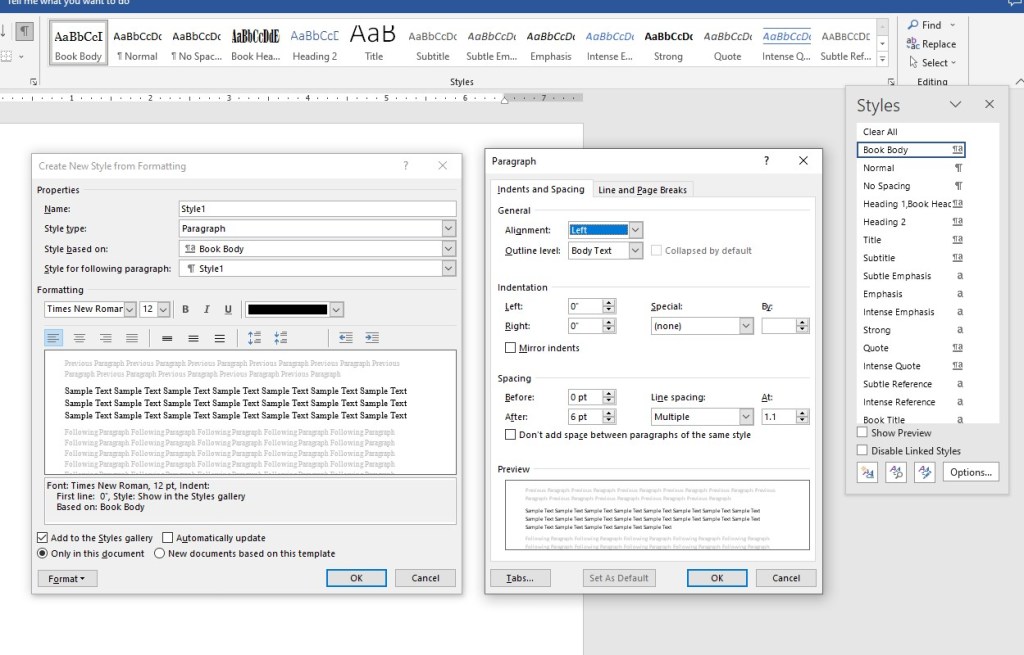The image size is (1024, 655).
Task: Click the Bold formatting button
Action: point(186,310)
